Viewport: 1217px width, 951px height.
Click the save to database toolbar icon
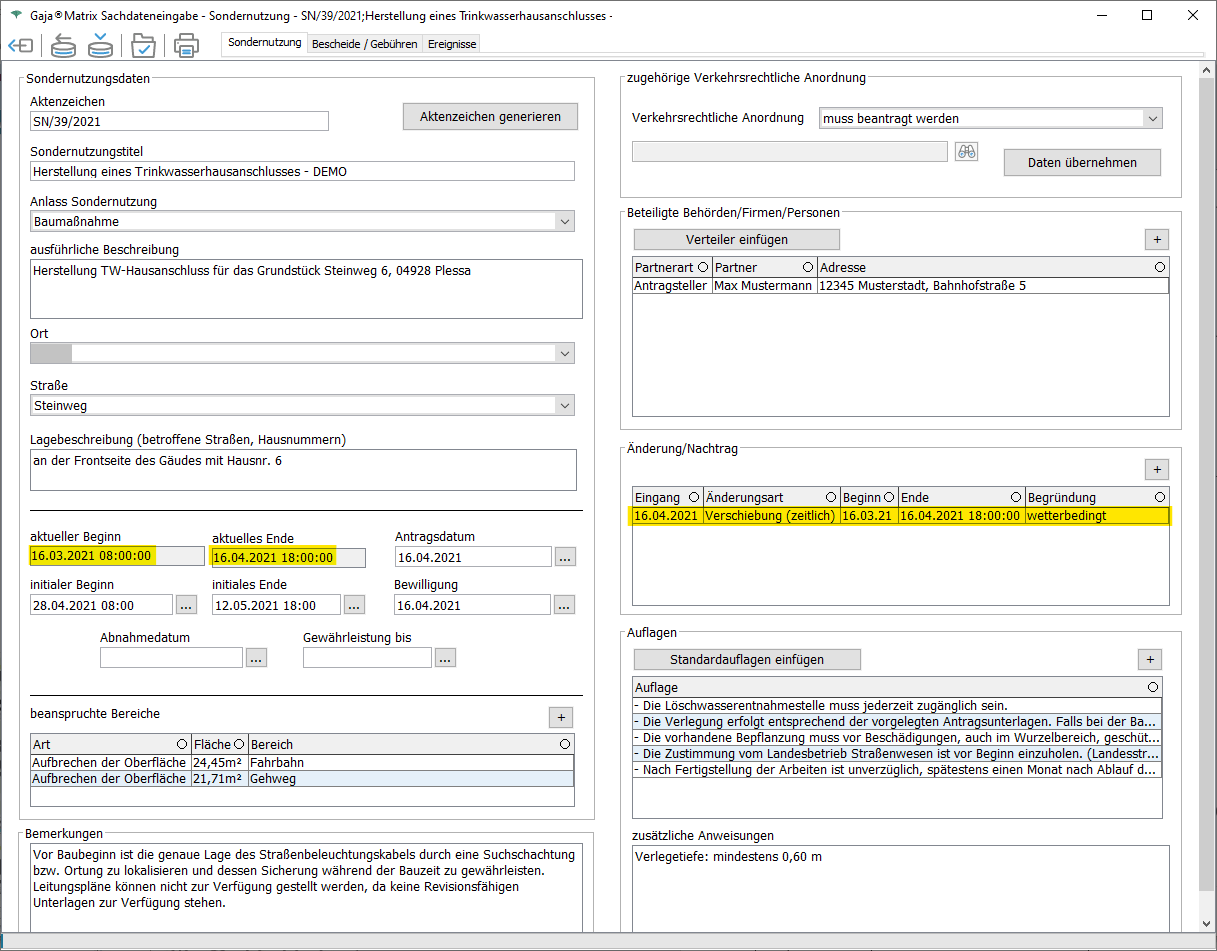click(100, 46)
